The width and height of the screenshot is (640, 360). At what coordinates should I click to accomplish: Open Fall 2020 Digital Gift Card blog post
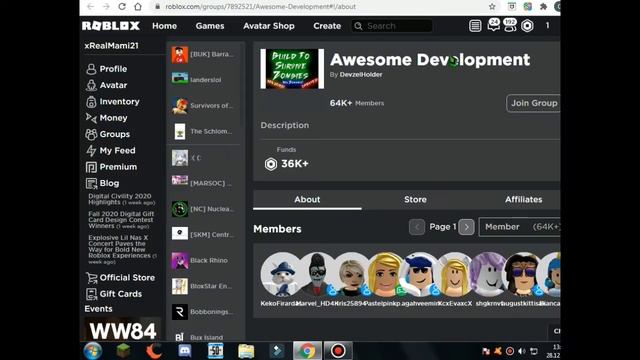pyautogui.click(x=121, y=220)
